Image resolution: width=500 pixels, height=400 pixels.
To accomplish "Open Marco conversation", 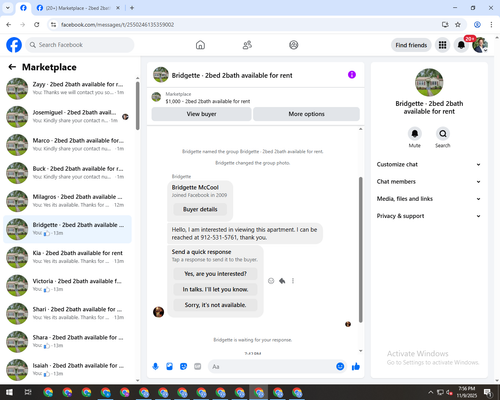I will [x=68, y=145].
